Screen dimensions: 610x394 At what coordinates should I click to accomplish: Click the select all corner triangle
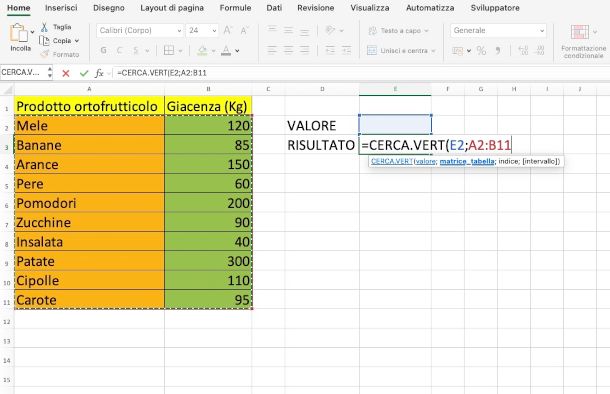(7, 90)
